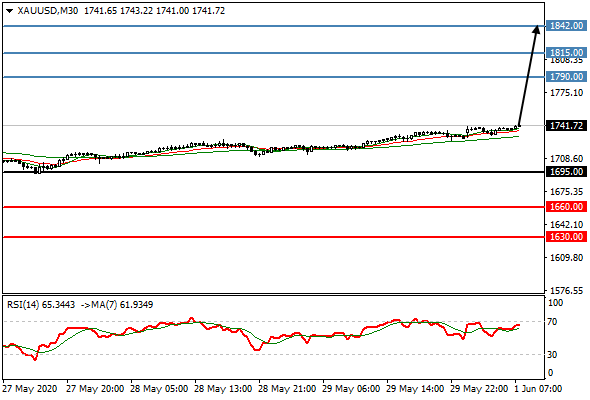Click the 1576.55 price axis value

(567, 290)
